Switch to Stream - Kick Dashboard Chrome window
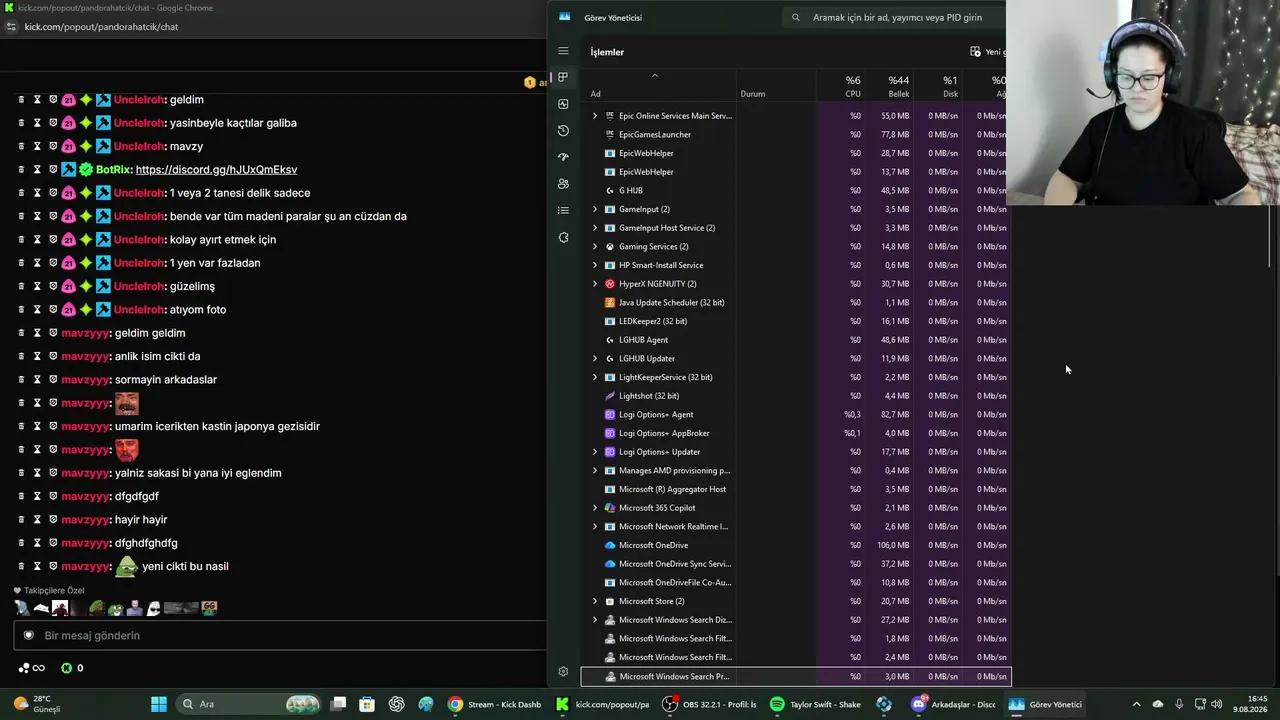Screen dimensions: 1280x720 [x=494, y=704]
